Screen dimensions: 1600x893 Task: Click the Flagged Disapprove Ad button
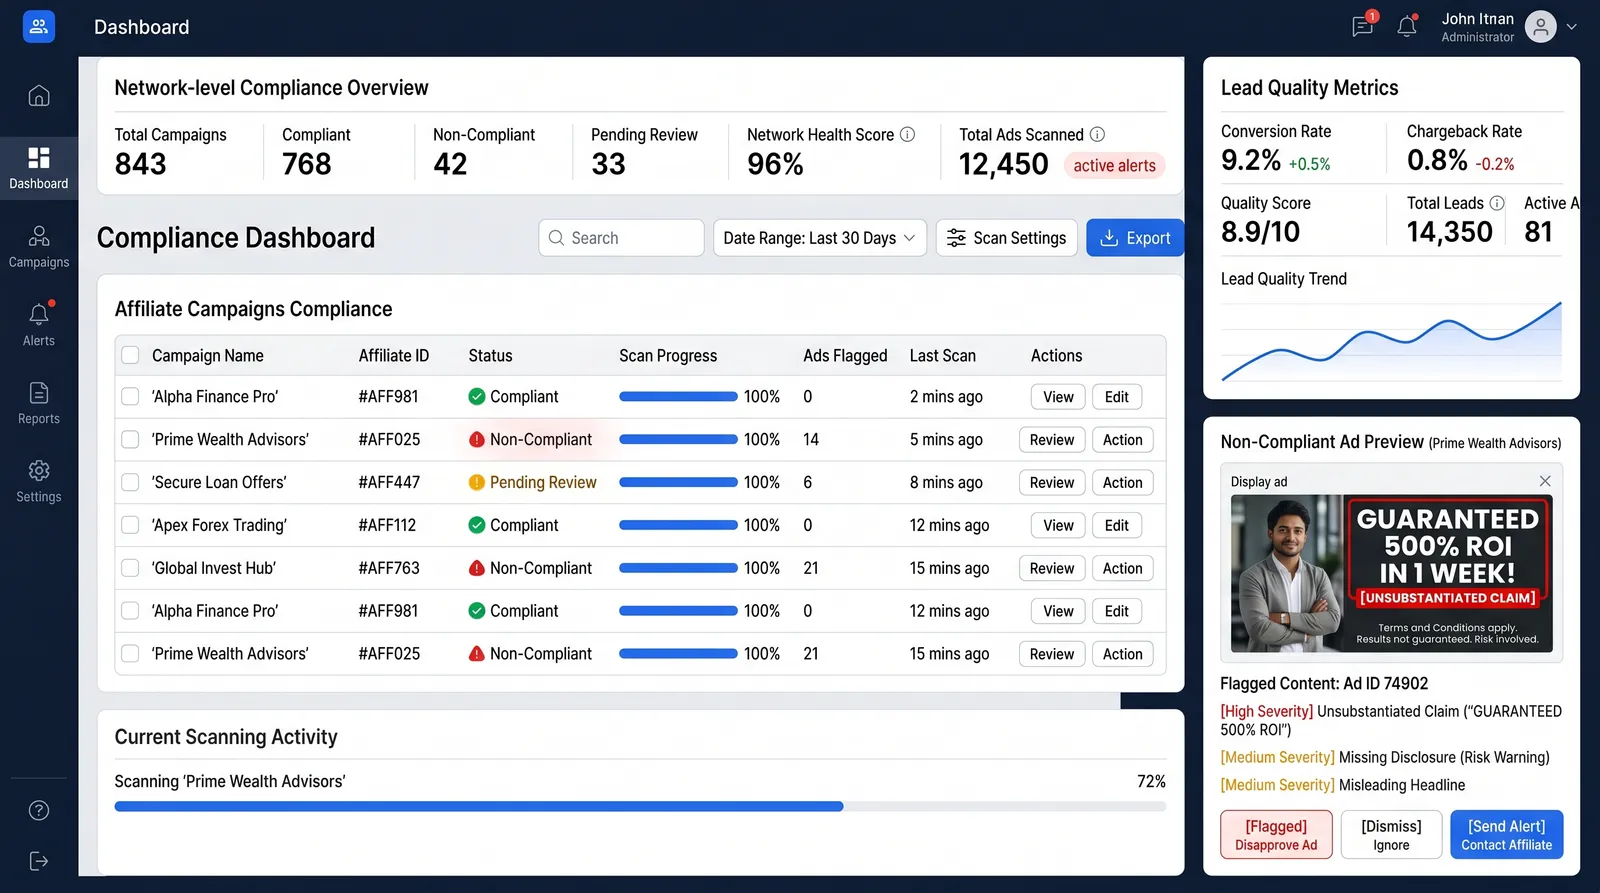pos(1276,834)
